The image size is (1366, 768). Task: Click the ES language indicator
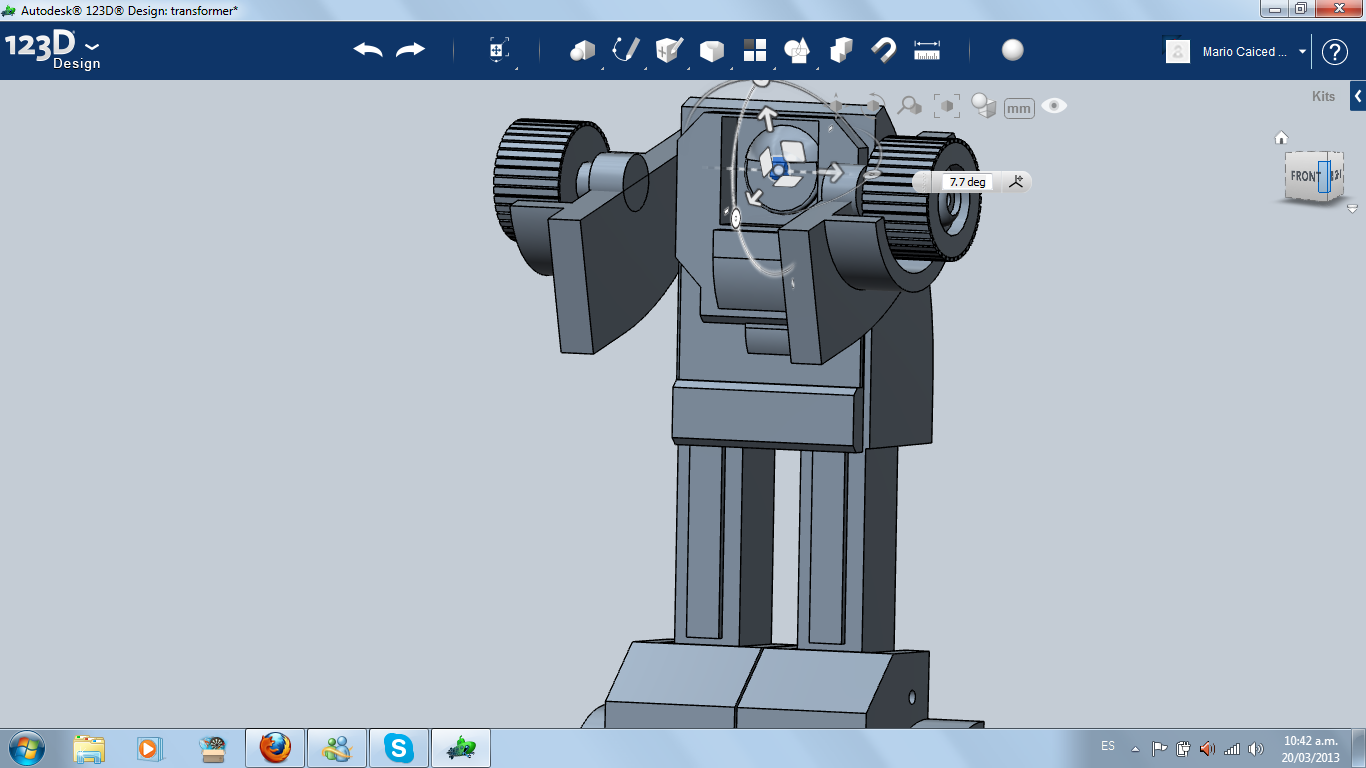[x=1108, y=746]
